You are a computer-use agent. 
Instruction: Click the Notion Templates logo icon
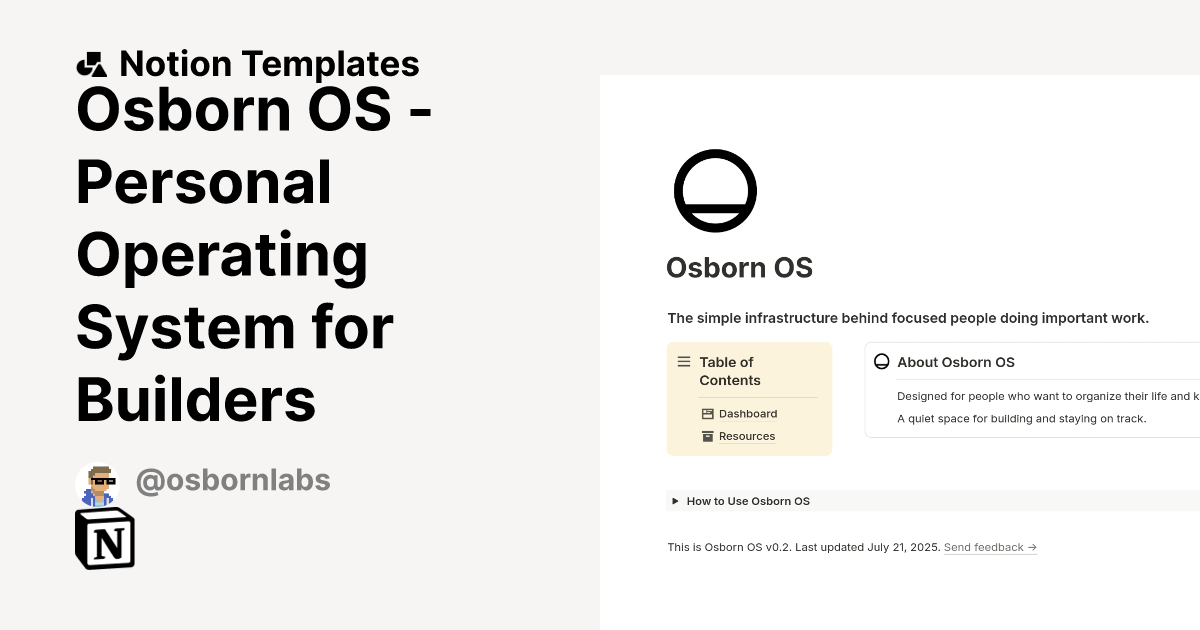pos(91,63)
